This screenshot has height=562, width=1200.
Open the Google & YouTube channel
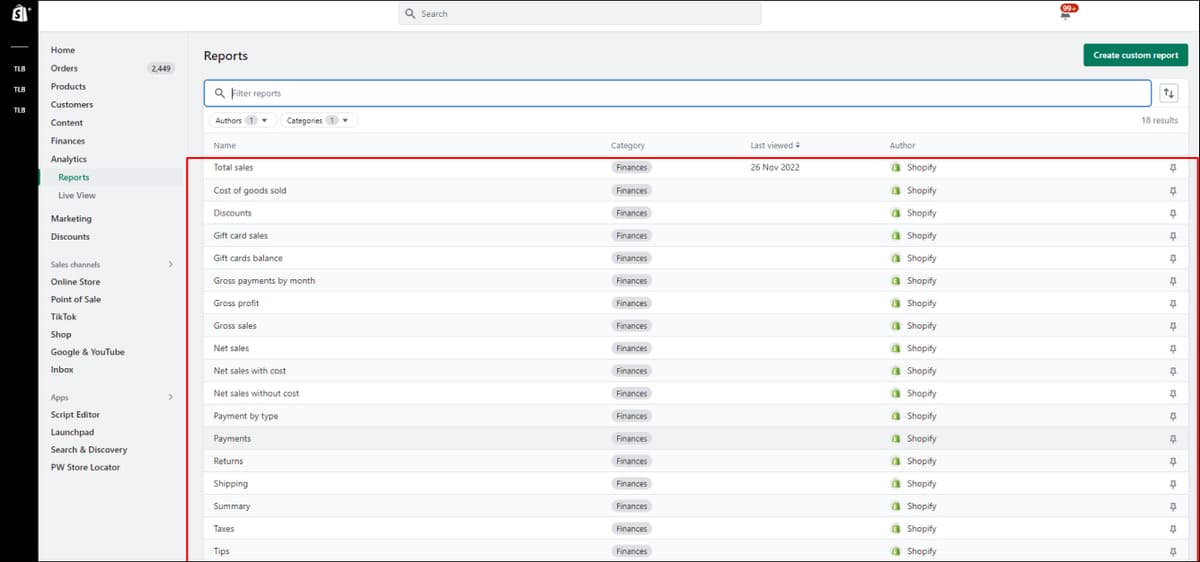pos(88,352)
